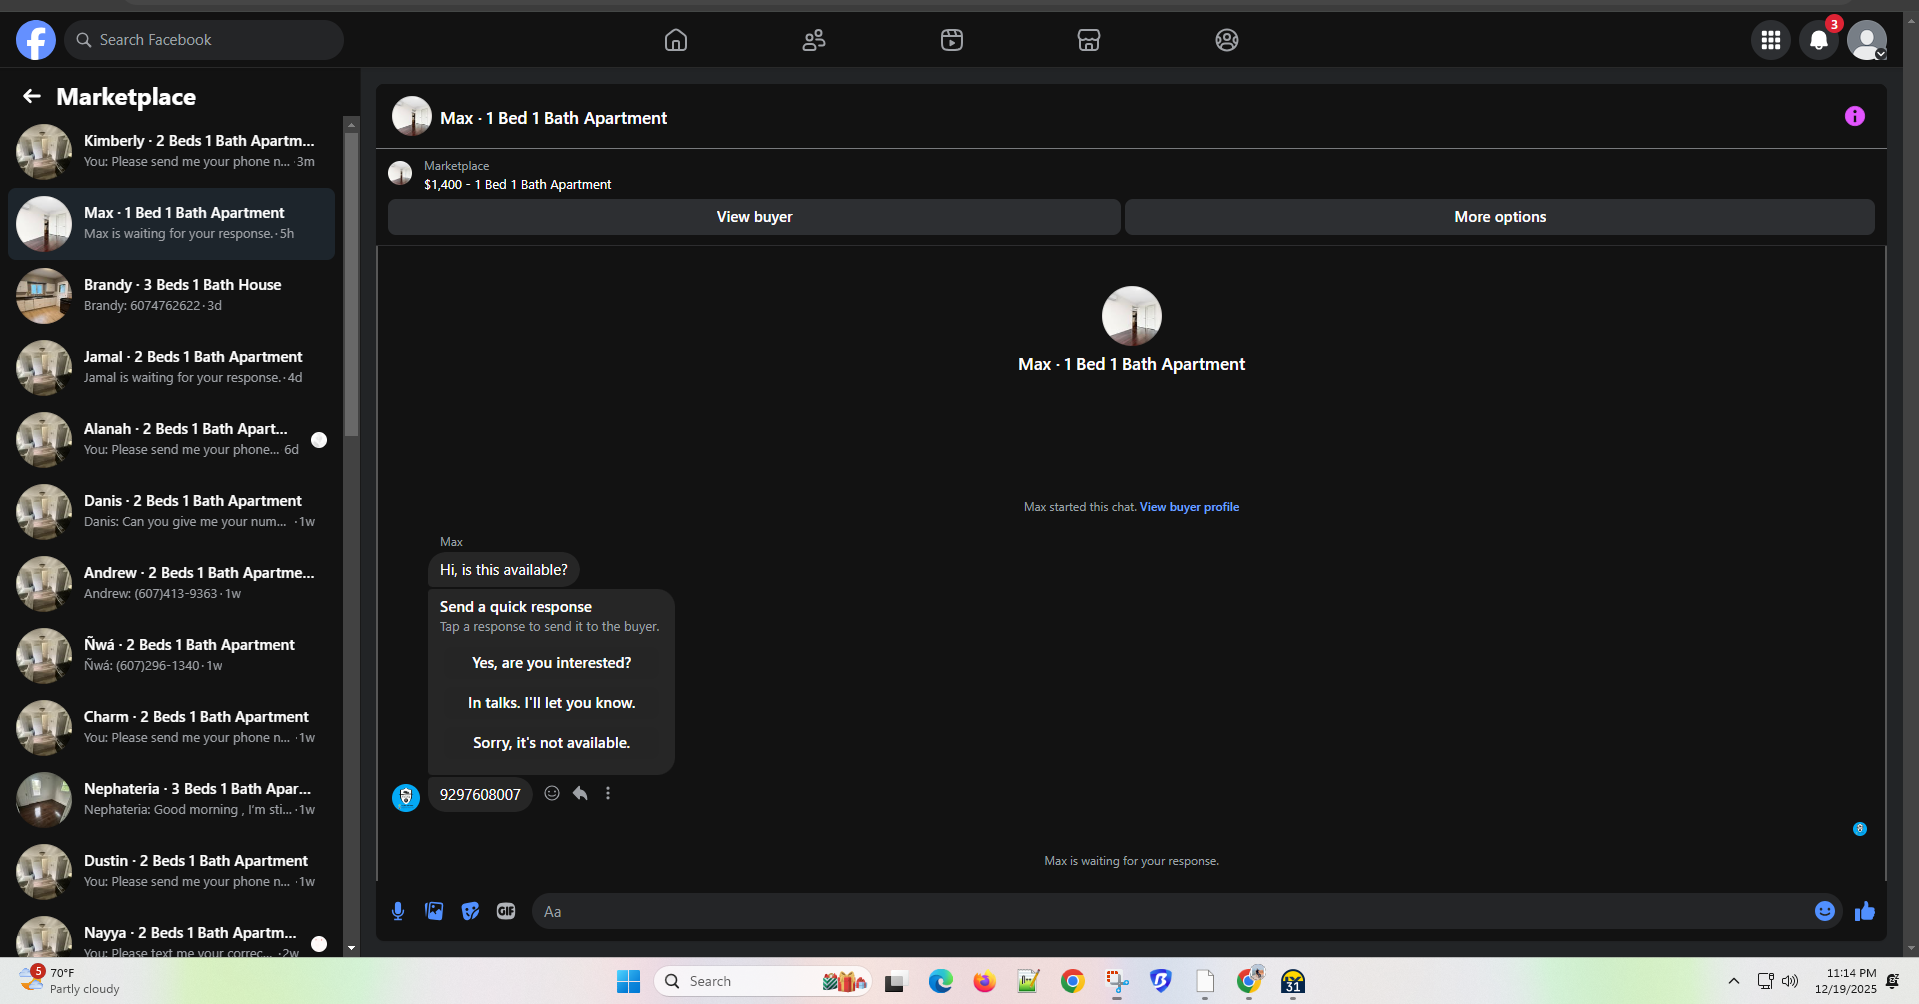Open the account profile avatar menu
This screenshot has height=1004, width=1919.
[x=1867, y=40]
